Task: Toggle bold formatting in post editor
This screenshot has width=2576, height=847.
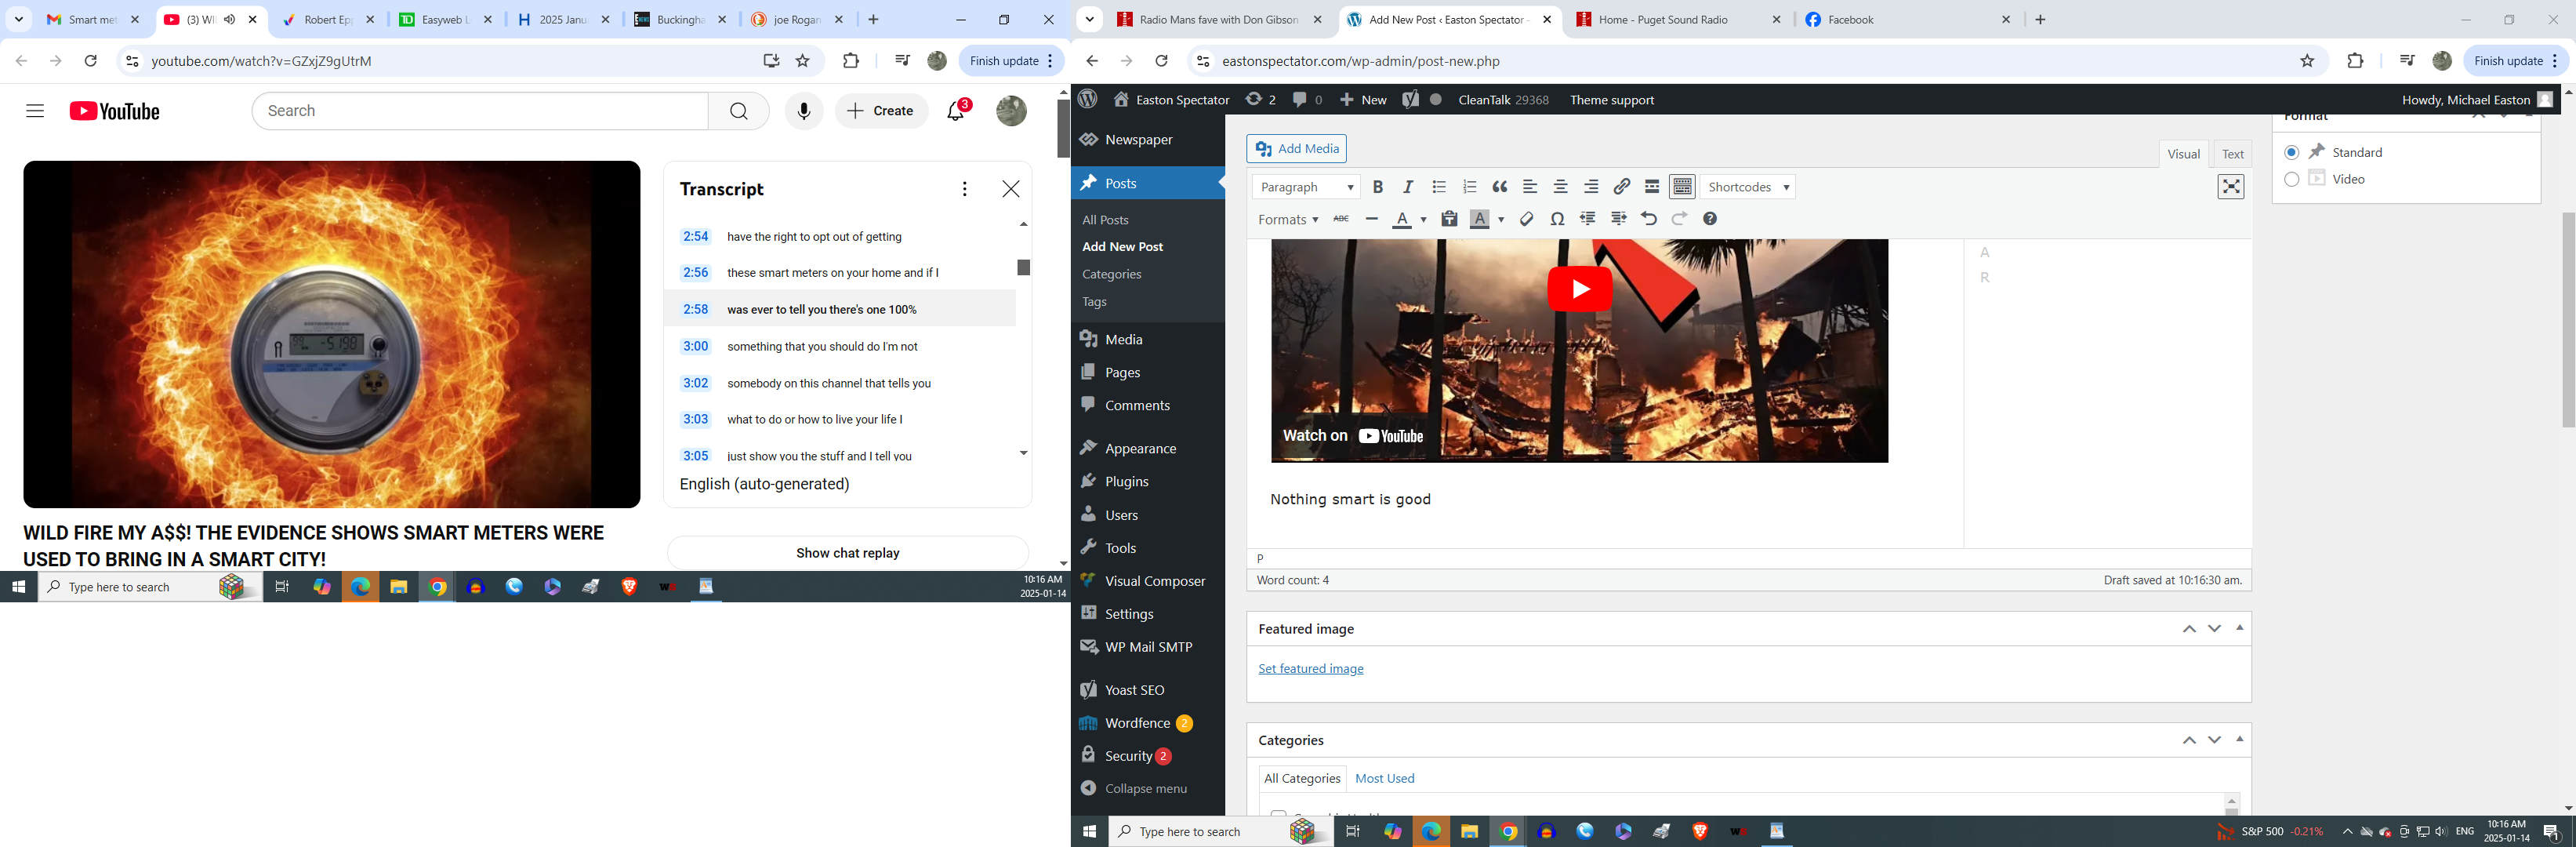Action: click(x=1378, y=187)
